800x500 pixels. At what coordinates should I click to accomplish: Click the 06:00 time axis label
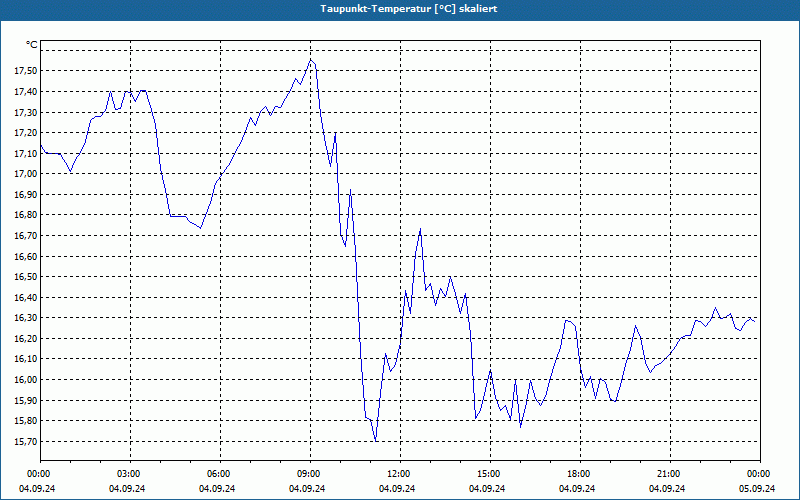pos(220,474)
